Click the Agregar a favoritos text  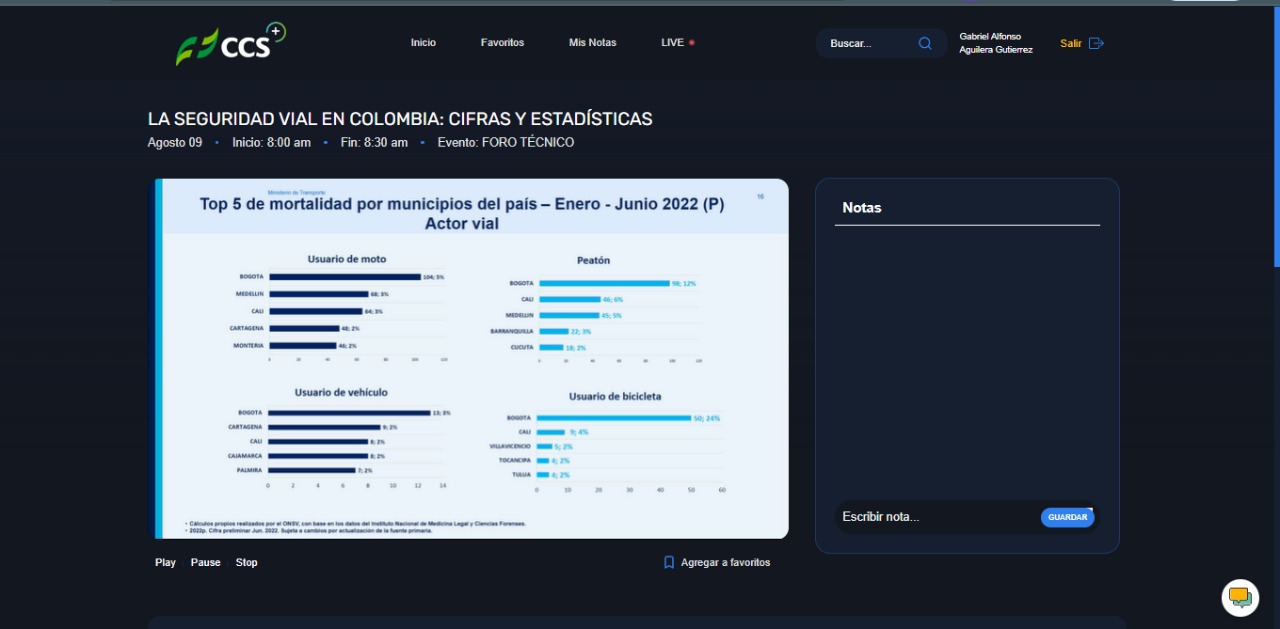tap(725, 562)
